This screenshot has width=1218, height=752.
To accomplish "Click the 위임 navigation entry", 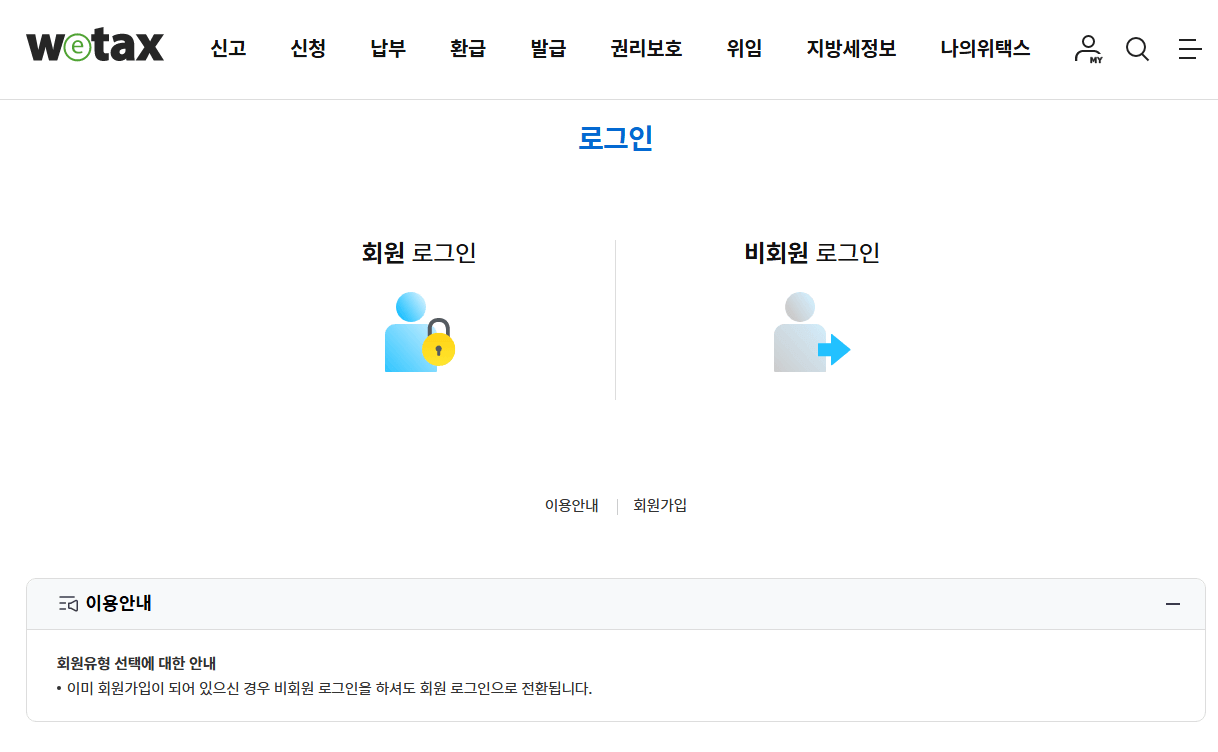I will pyautogui.click(x=744, y=49).
